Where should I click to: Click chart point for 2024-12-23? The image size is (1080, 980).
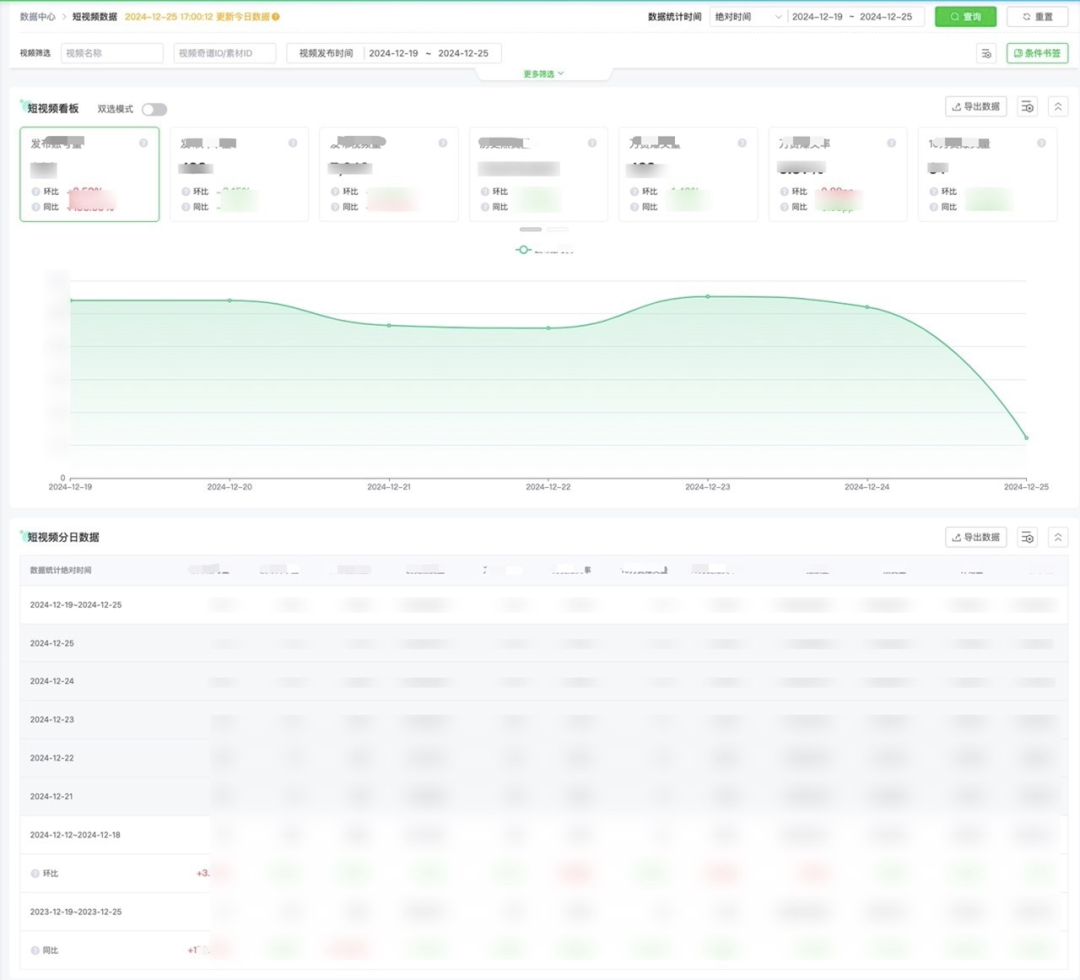pyautogui.click(x=707, y=297)
